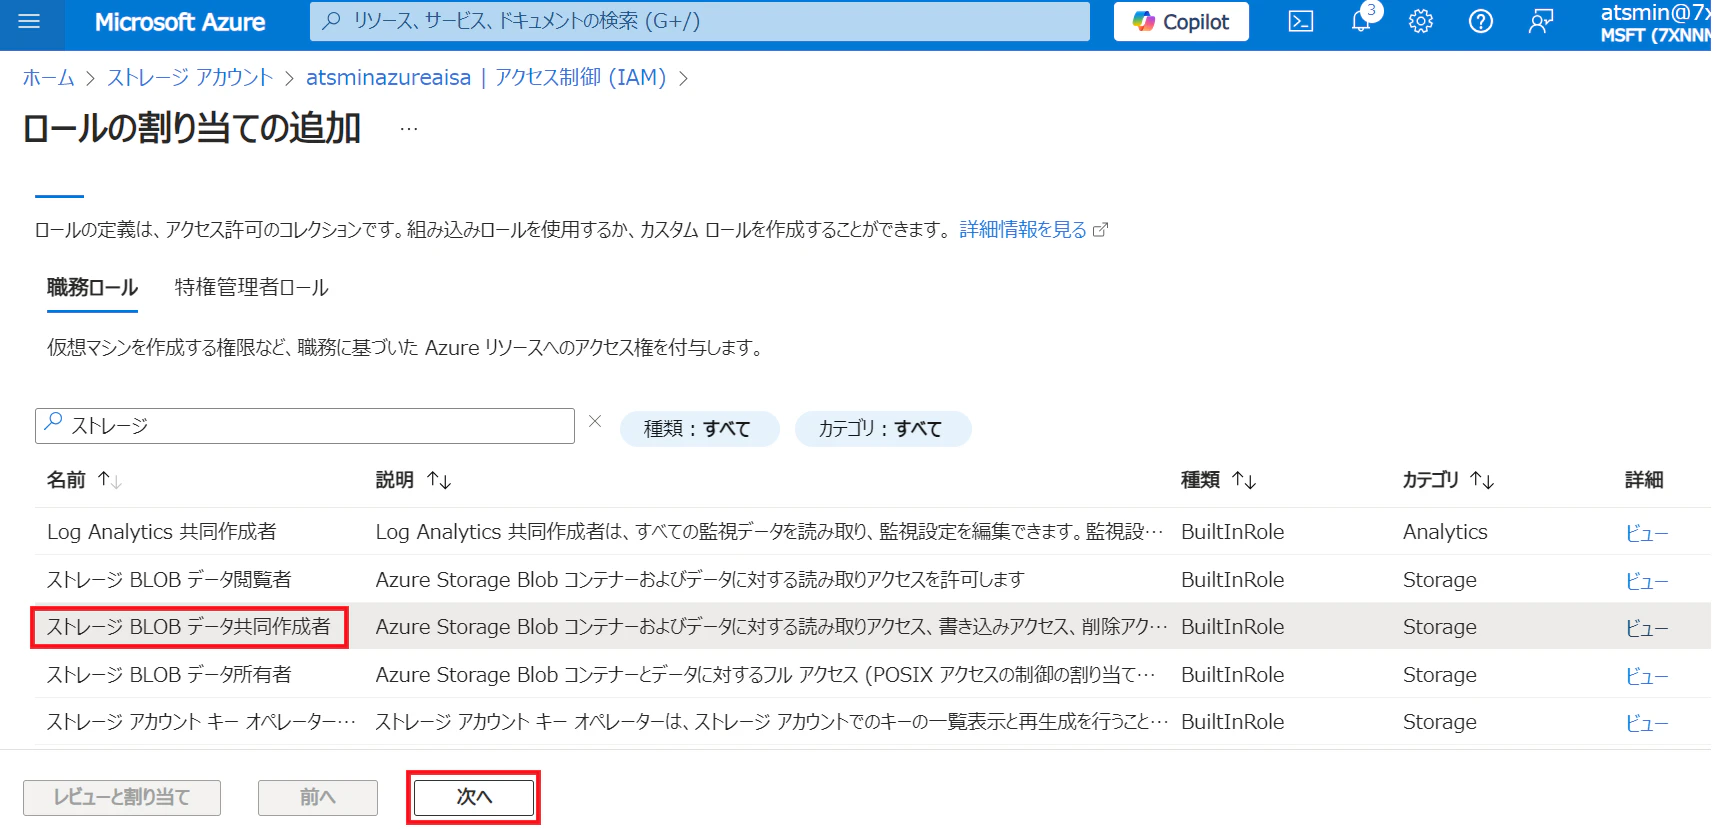Open the notifications bell
This screenshot has width=1713, height=829.
[x=1361, y=21]
